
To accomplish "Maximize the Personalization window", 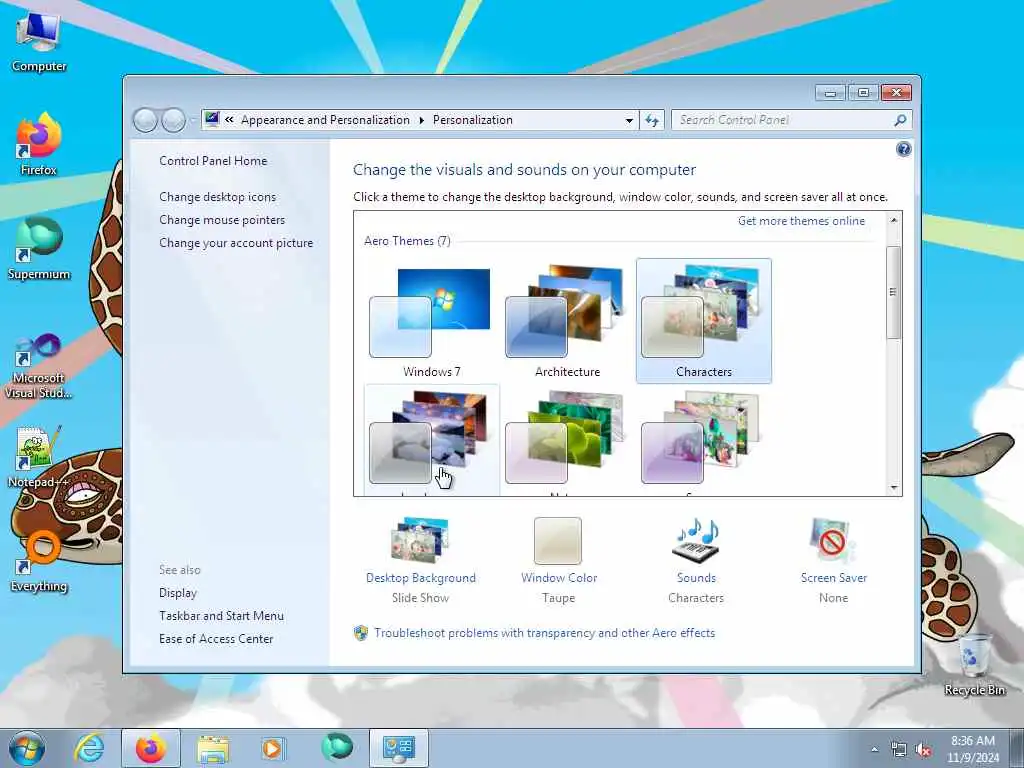I will click(x=863, y=93).
